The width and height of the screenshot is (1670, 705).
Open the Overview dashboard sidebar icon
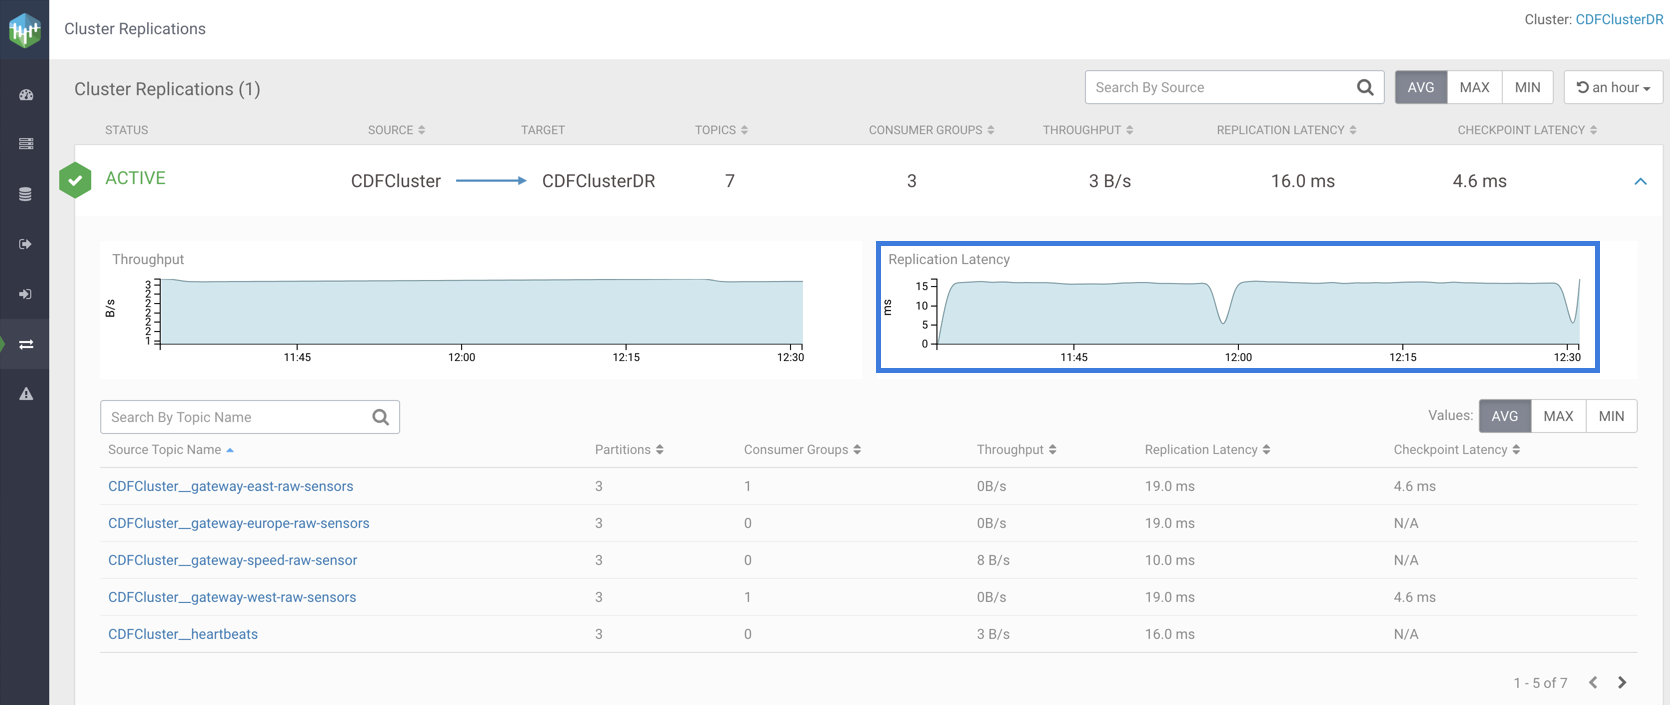pos(26,95)
